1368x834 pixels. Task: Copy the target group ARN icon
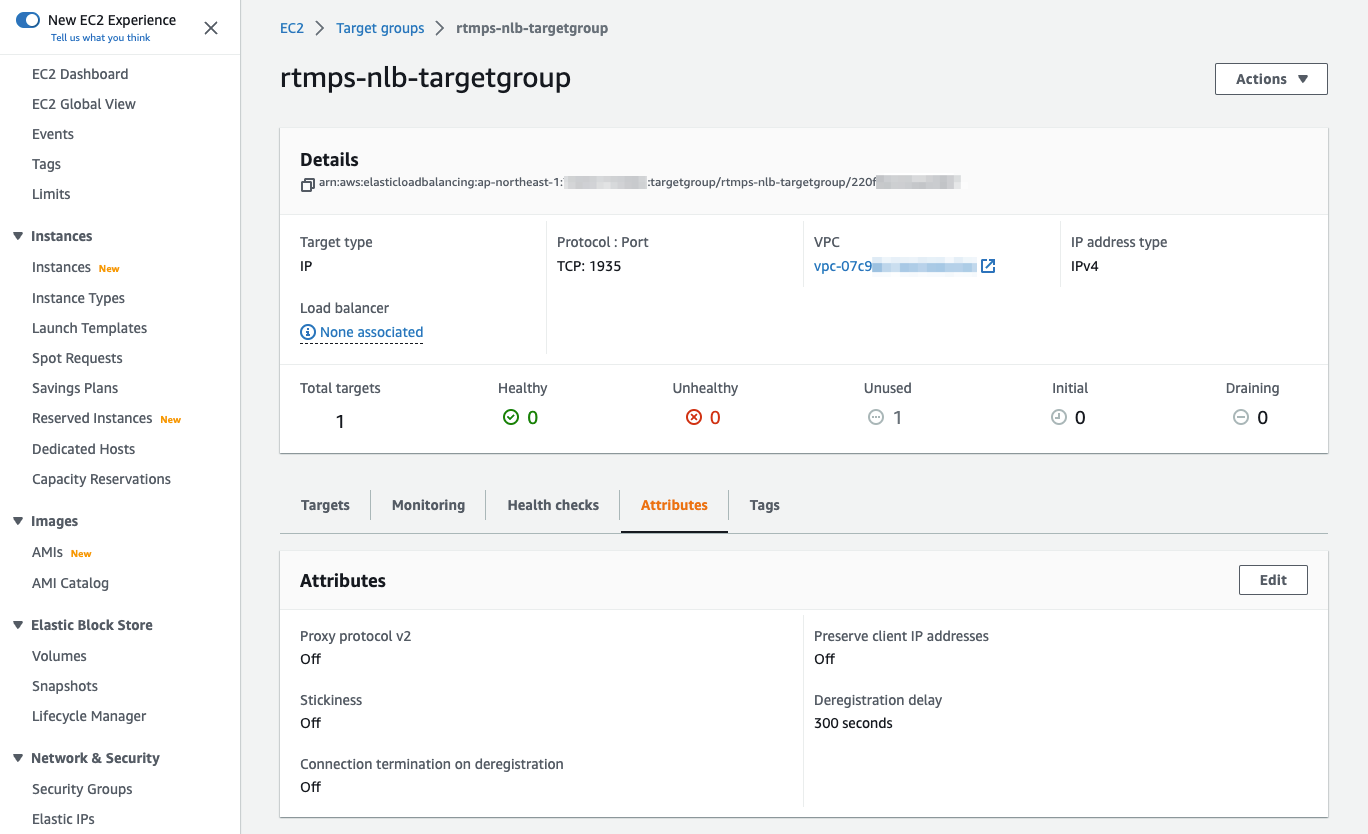click(x=308, y=185)
